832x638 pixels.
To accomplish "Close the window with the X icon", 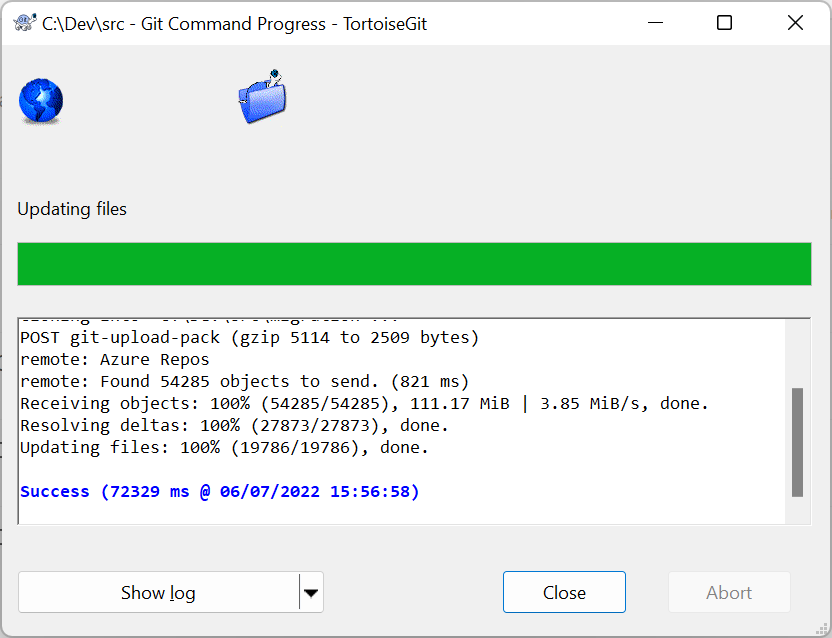I will click(x=795, y=23).
